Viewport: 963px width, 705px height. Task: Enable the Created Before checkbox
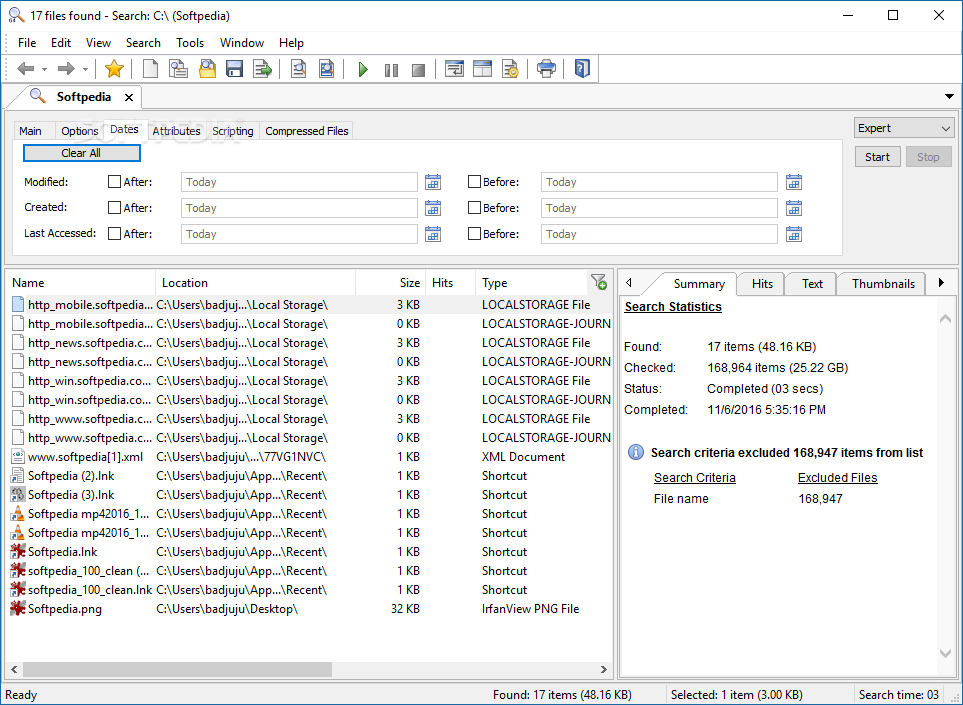(x=474, y=208)
